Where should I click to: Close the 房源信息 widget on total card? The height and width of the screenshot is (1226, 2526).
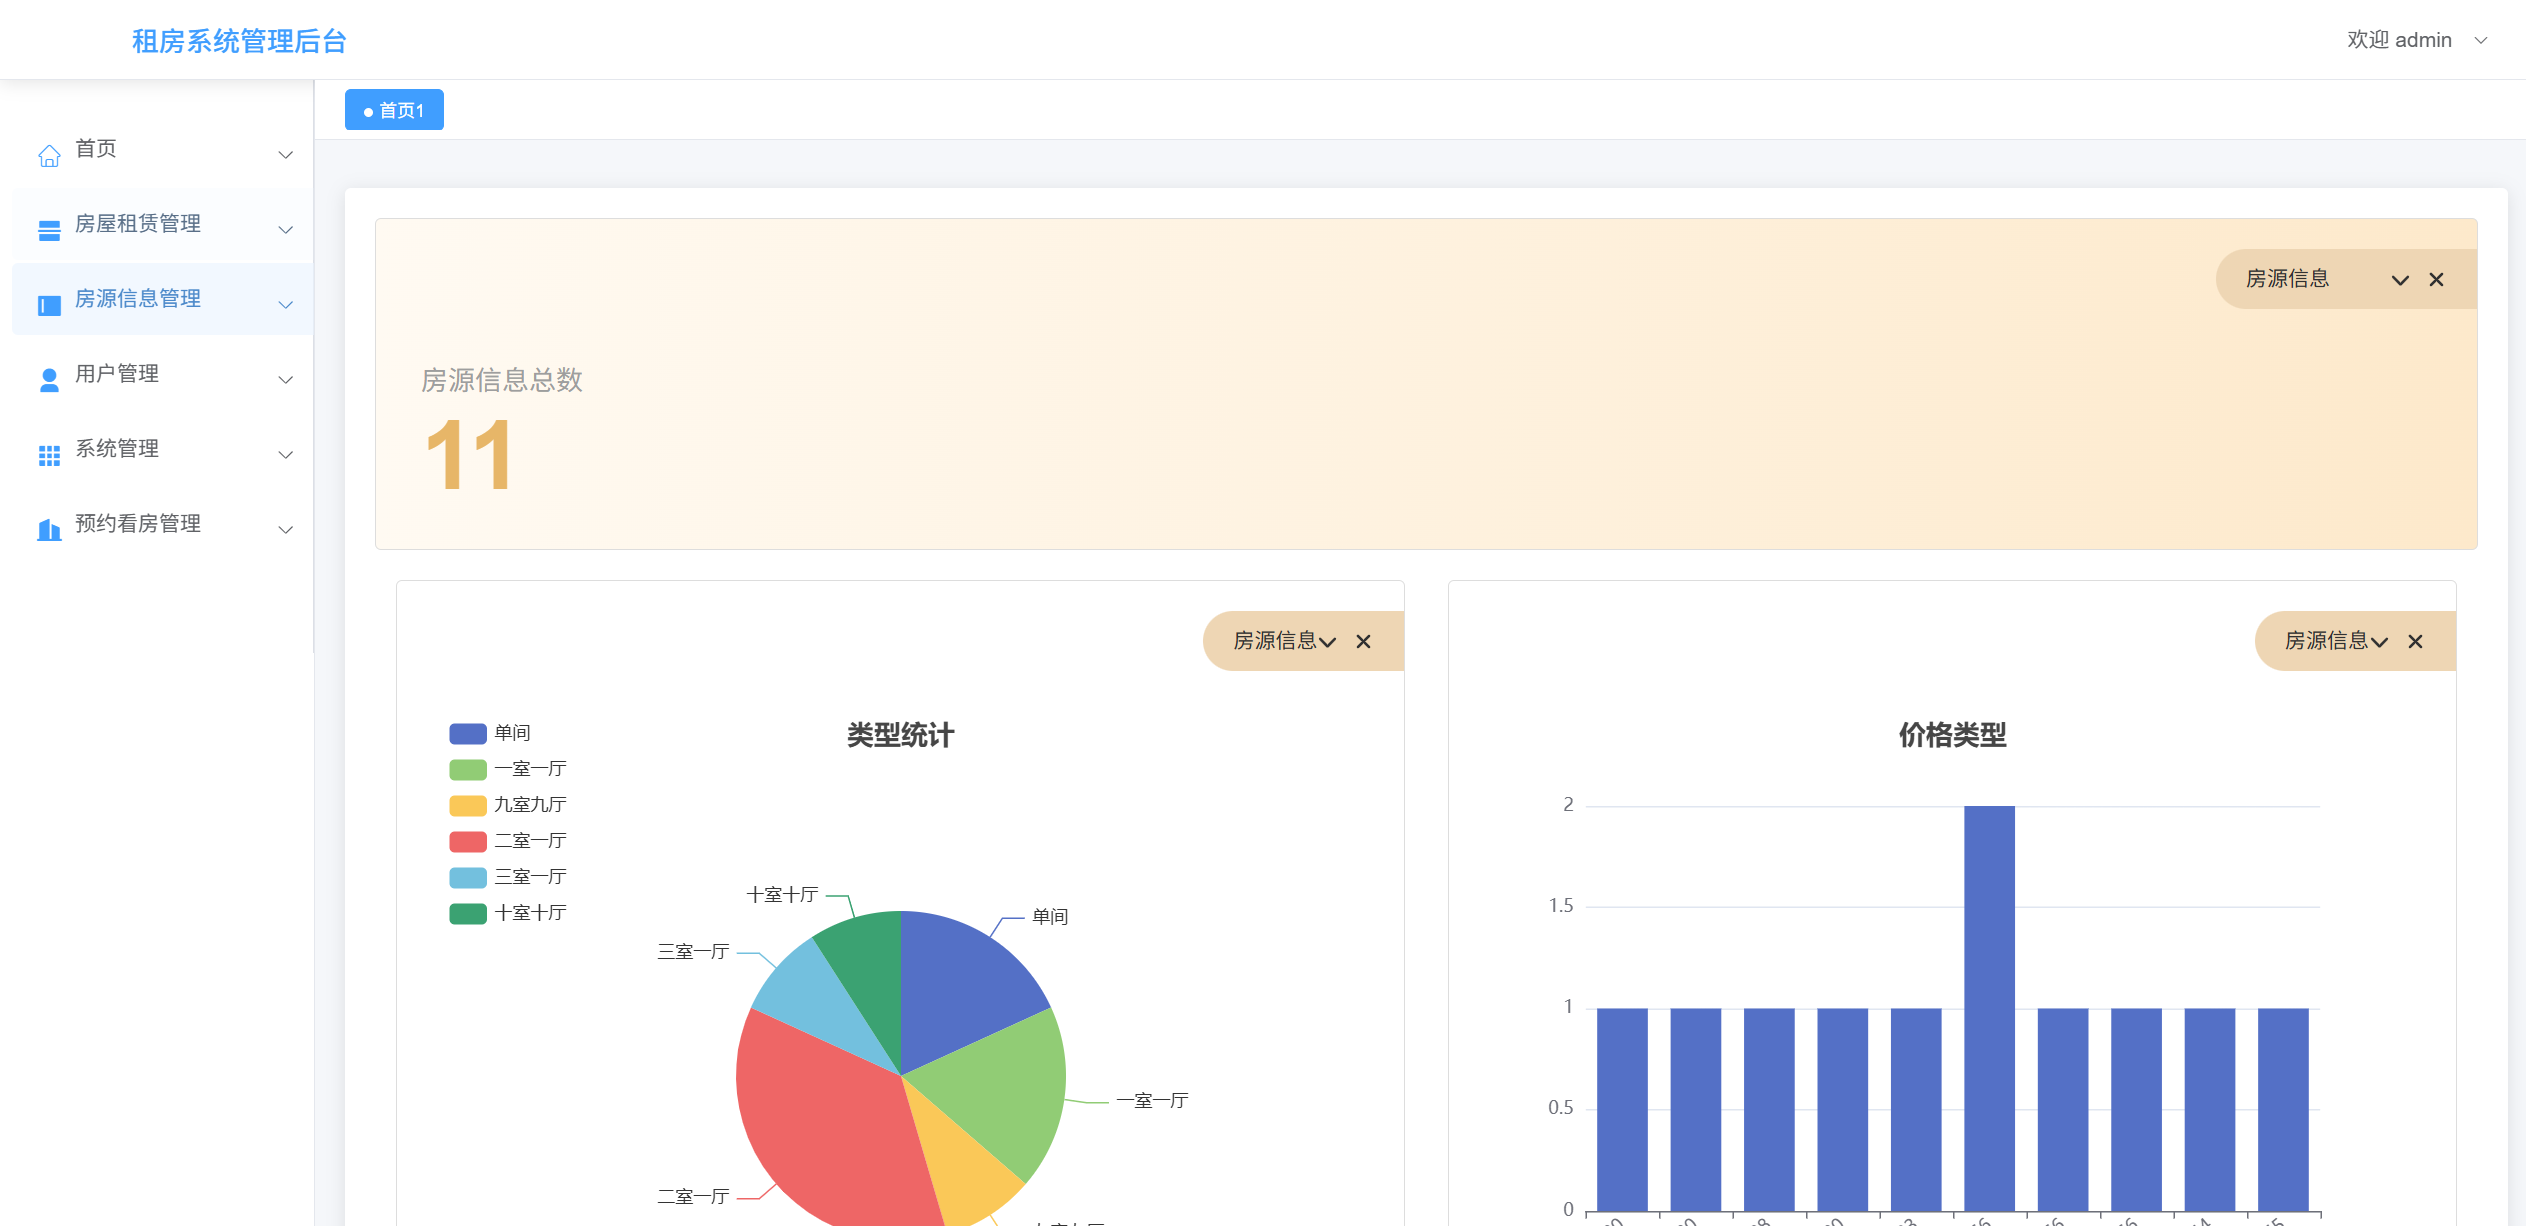(2436, 280)
